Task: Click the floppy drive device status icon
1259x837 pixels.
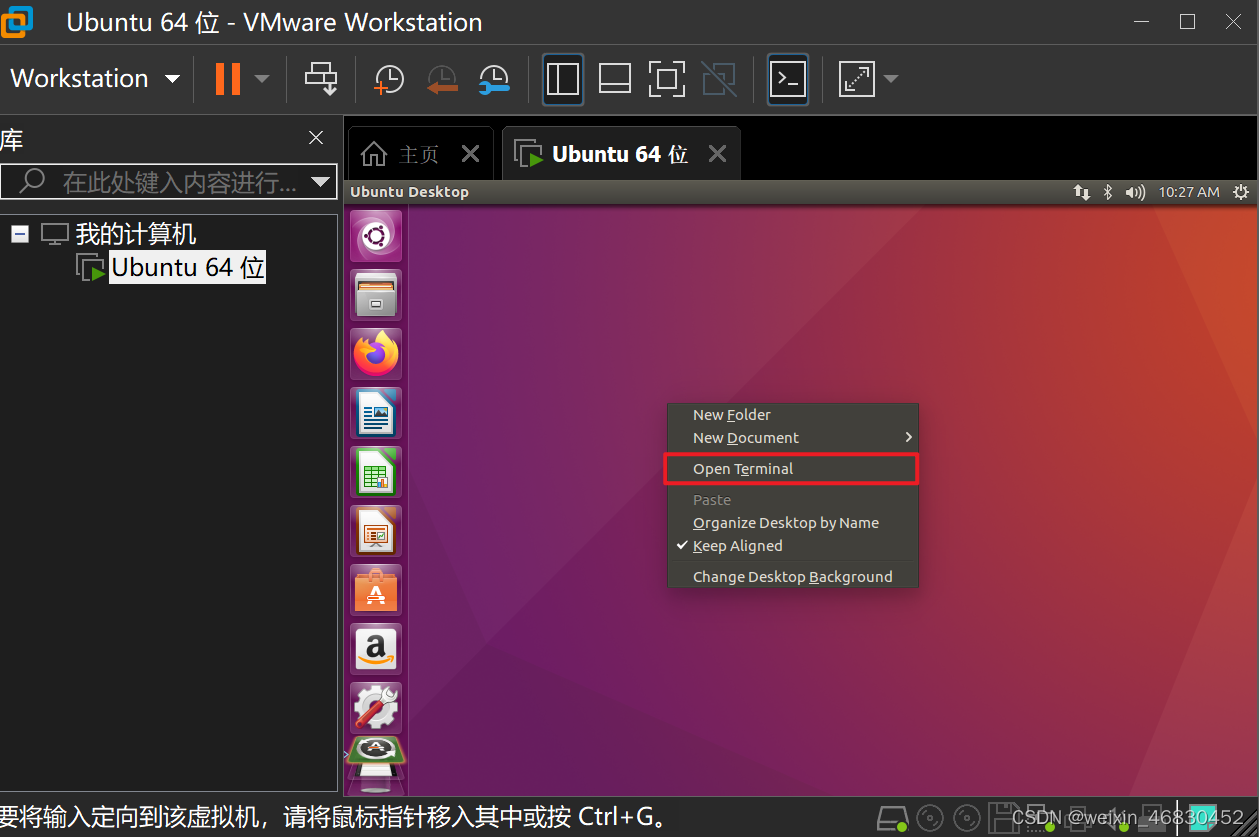Action: coord(1003,818)
